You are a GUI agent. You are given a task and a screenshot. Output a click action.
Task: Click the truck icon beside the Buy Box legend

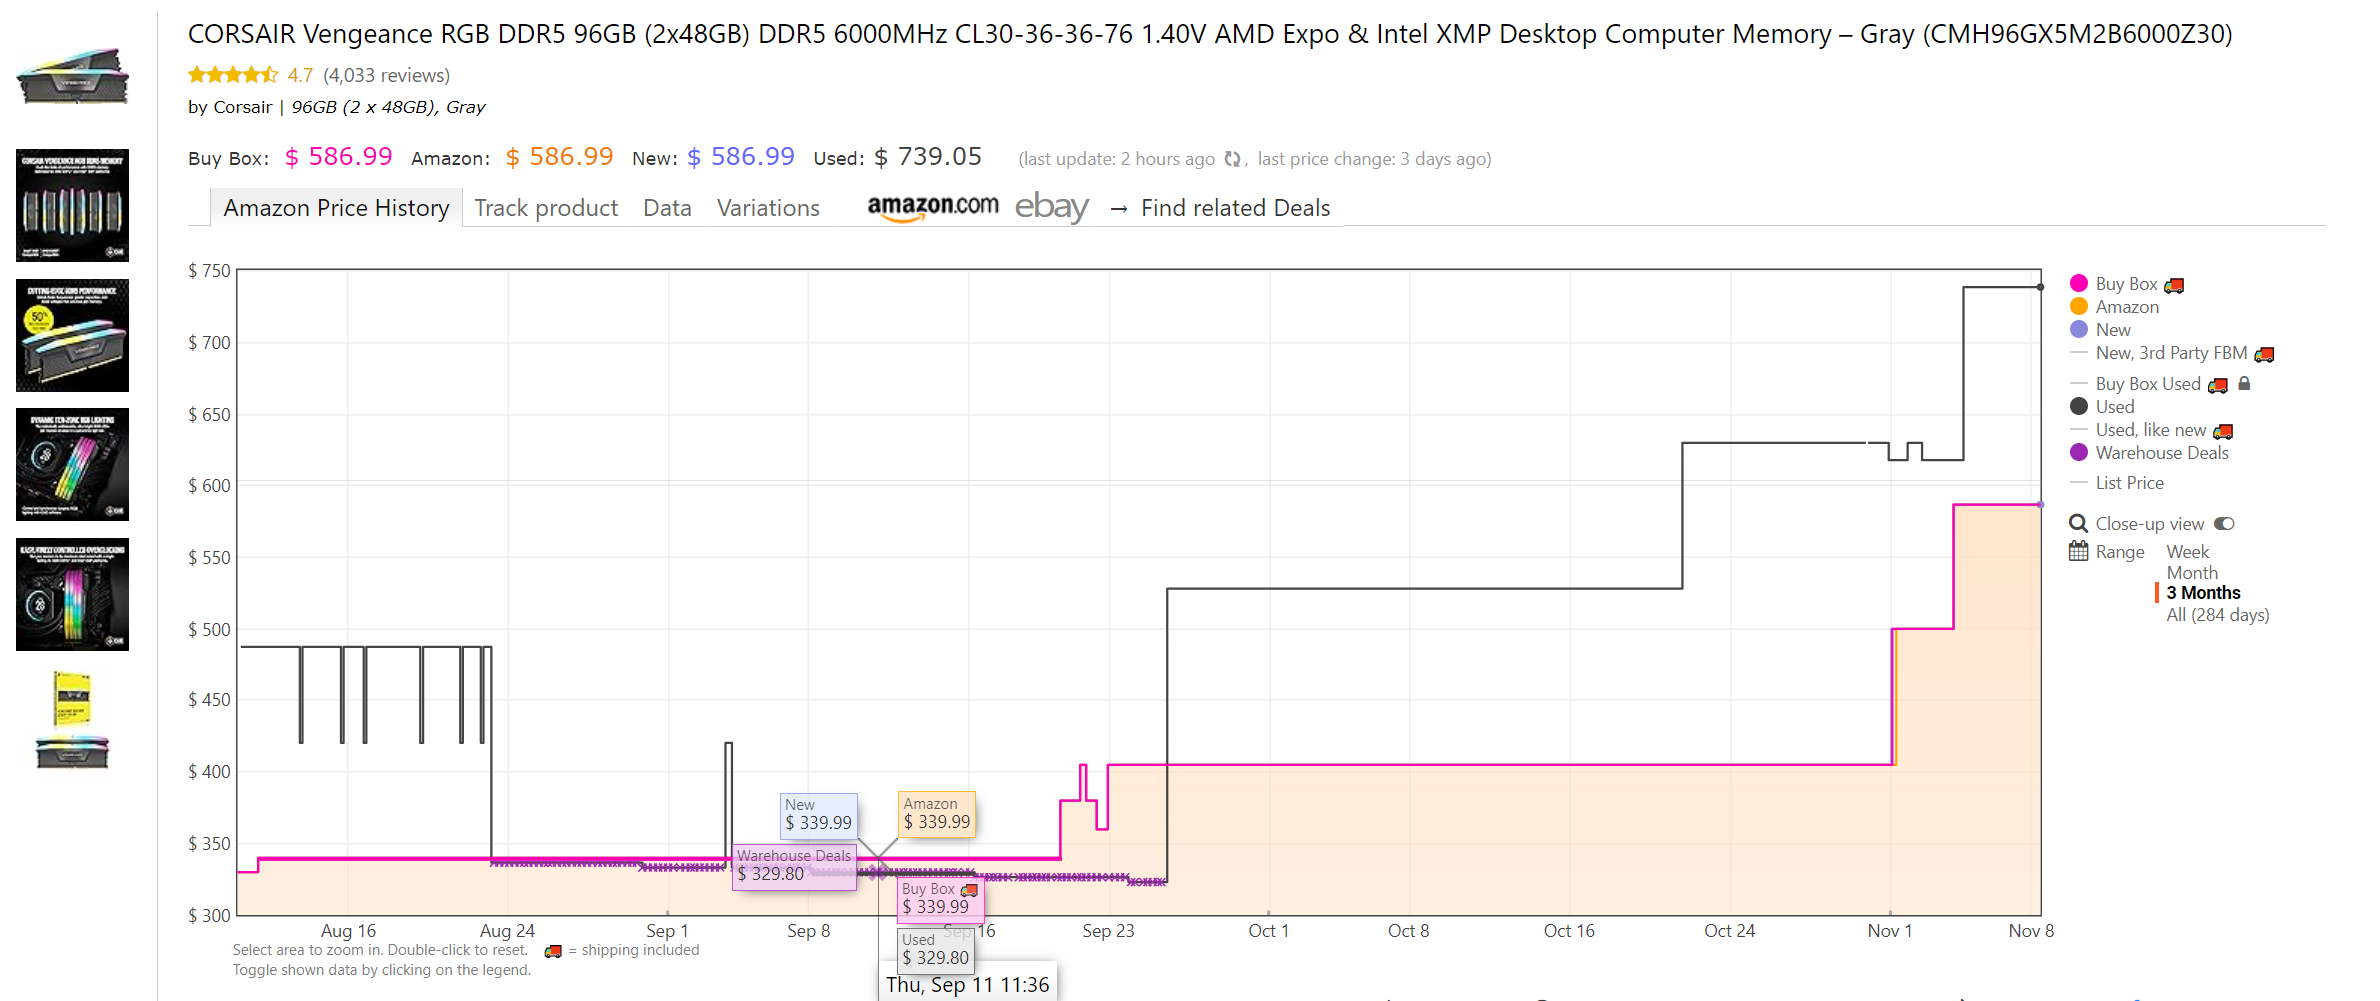(x=2174, y=286)
